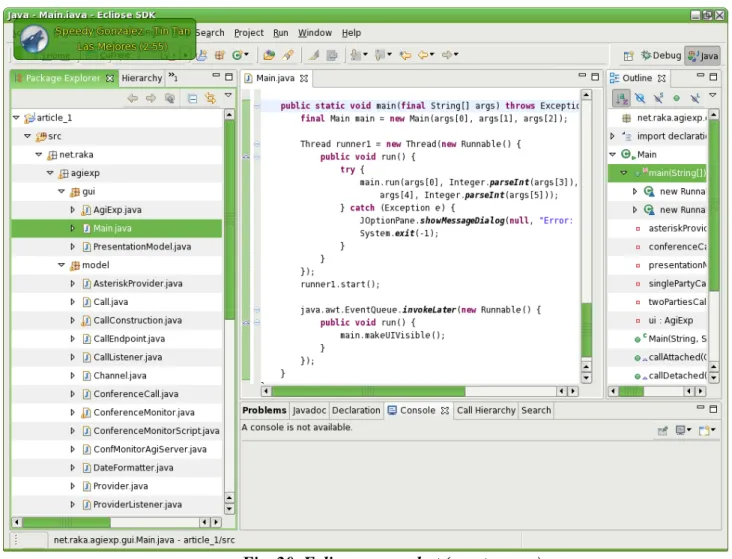Switch to the Debug perspective

click(x=661, y=56)
